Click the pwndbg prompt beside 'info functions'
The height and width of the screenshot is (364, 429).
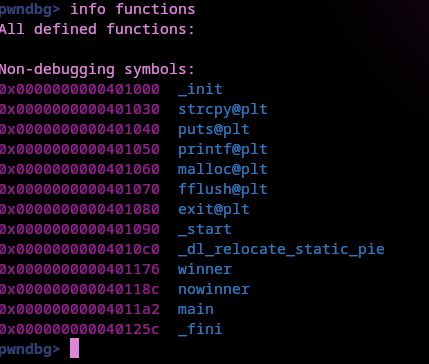[x=30, y=10]
